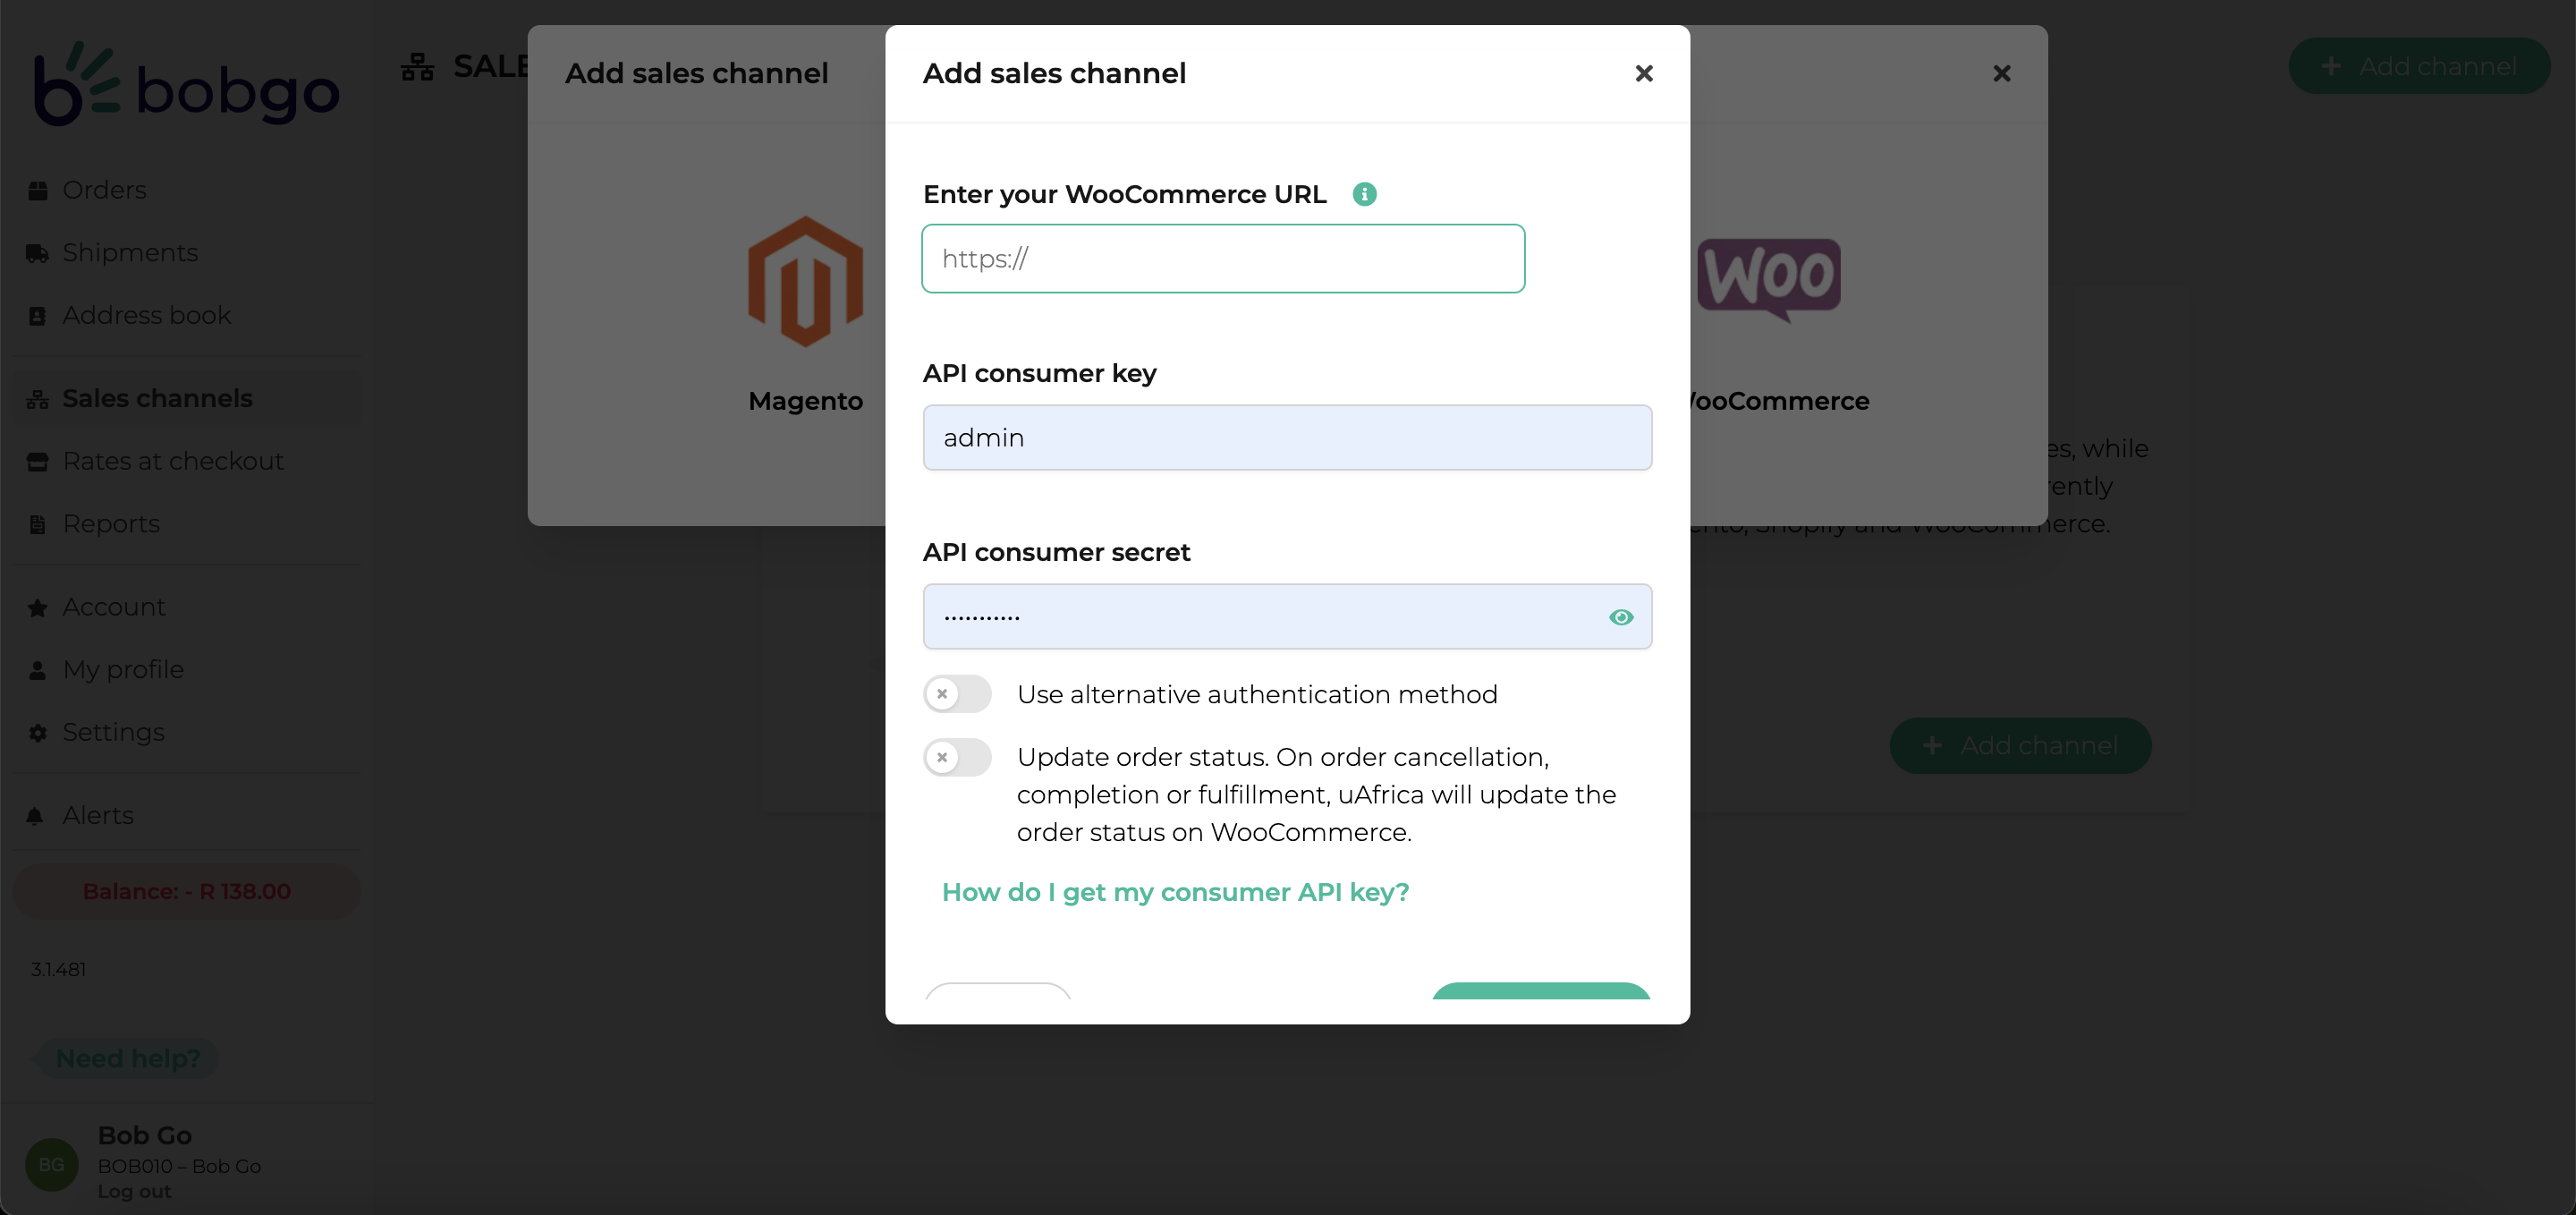
Task: Open Orders in the sidebar
Action: (105, 190)
